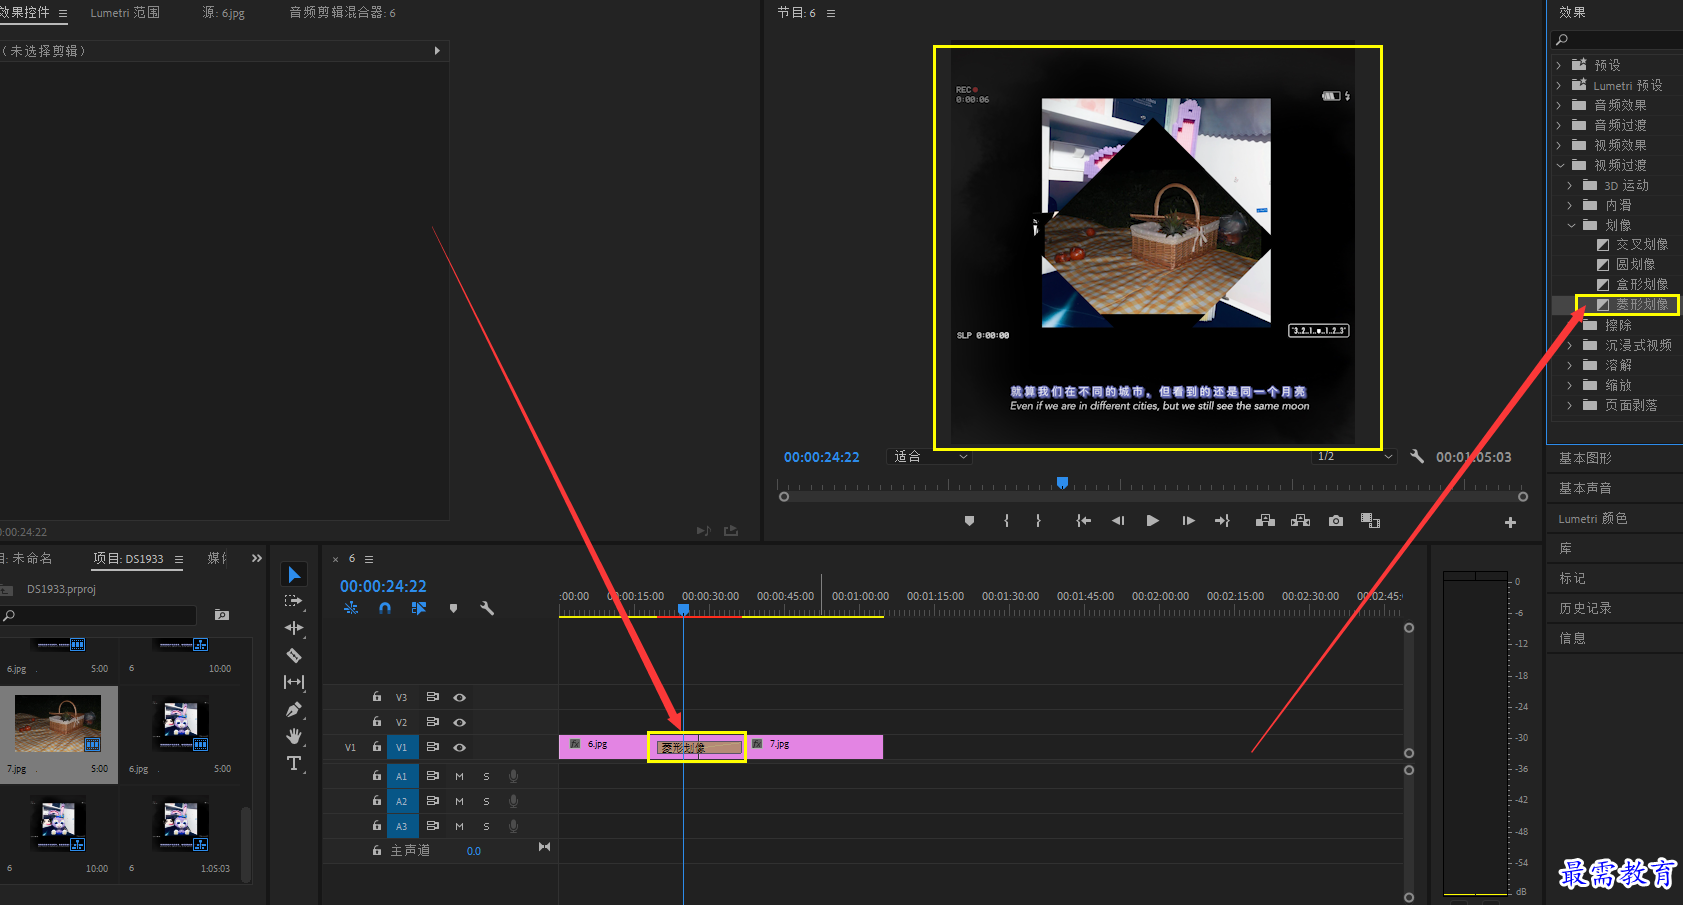
Task: Go to Out point in program monitor
Action: point(1222,521)
